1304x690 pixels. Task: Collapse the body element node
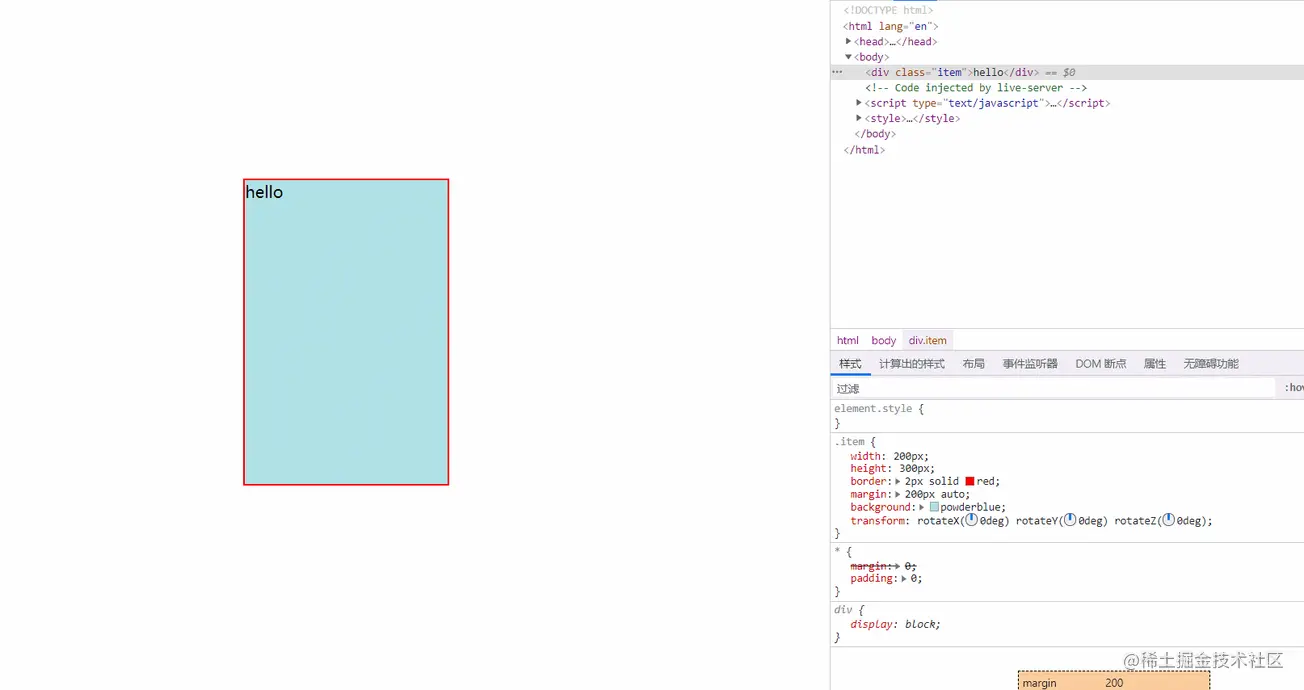(849, 57)
